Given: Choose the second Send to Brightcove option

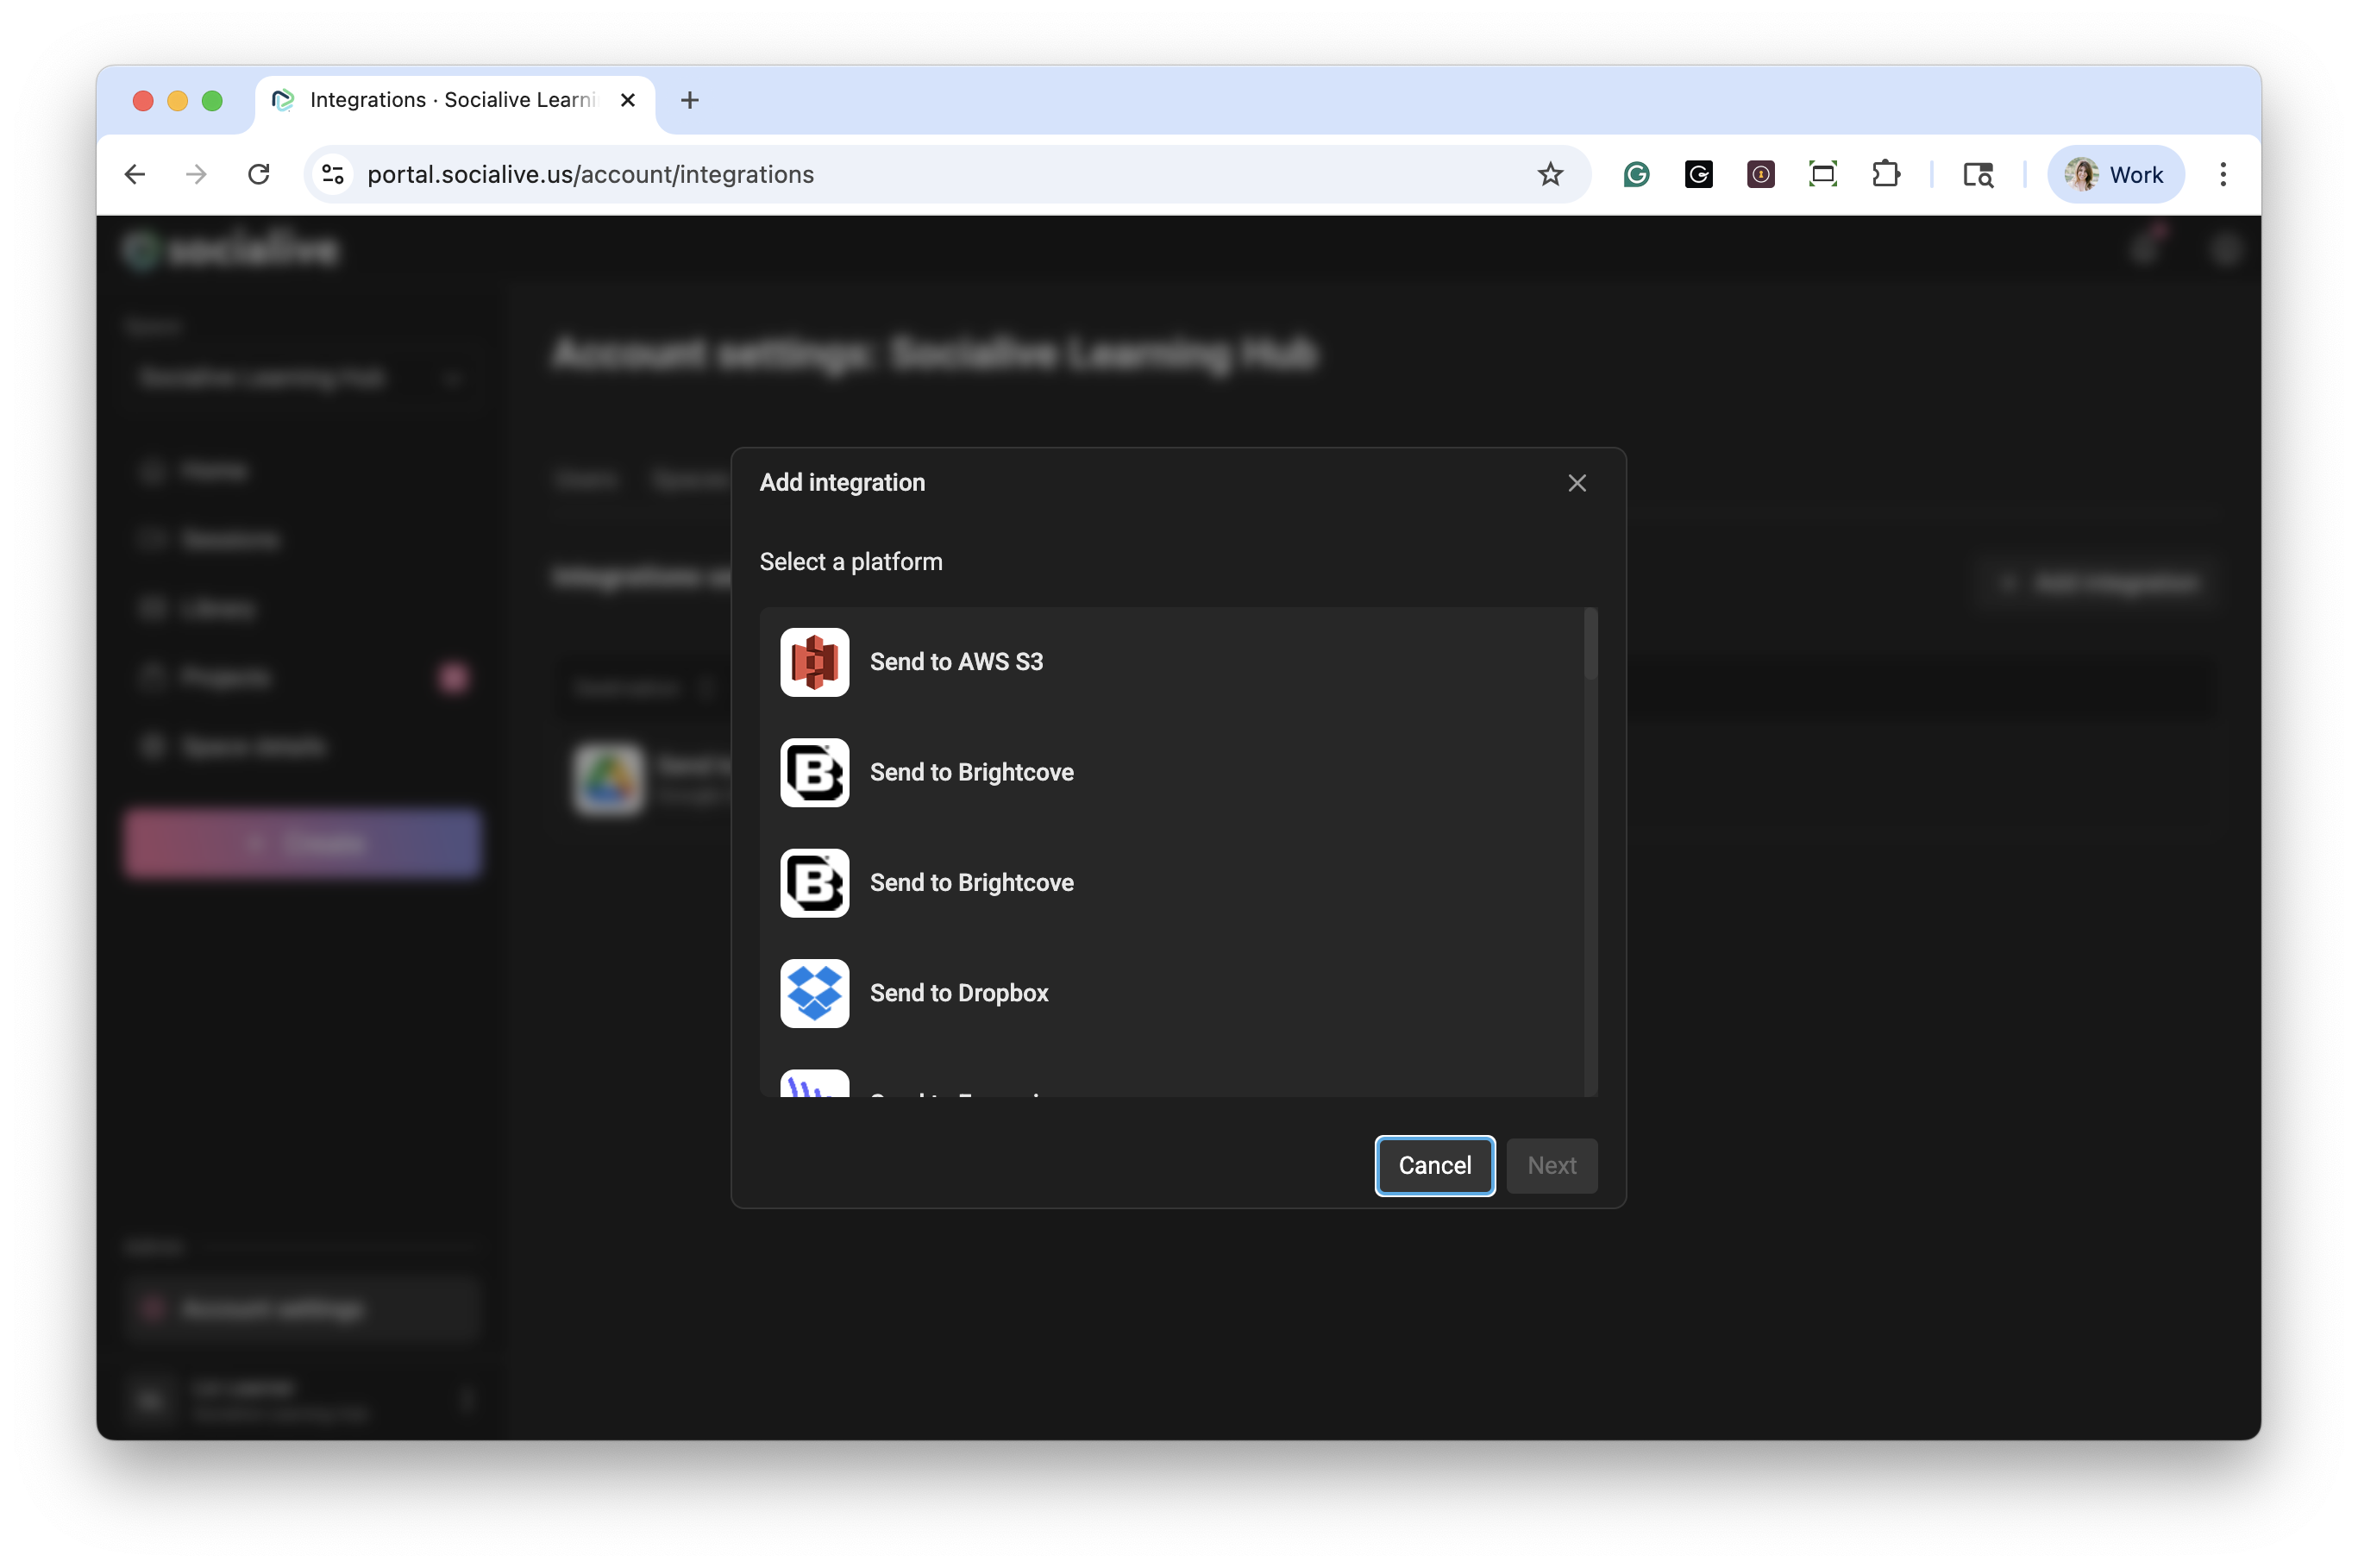Looking at the screenshot, I should pyautogui.click(x=971, y=883).
